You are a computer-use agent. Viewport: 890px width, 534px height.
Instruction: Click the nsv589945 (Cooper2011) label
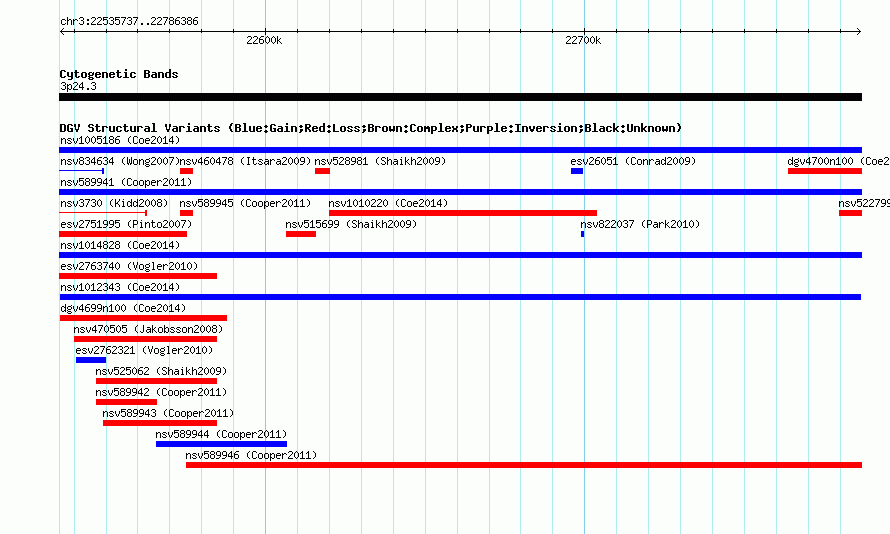tap(245, 203)
